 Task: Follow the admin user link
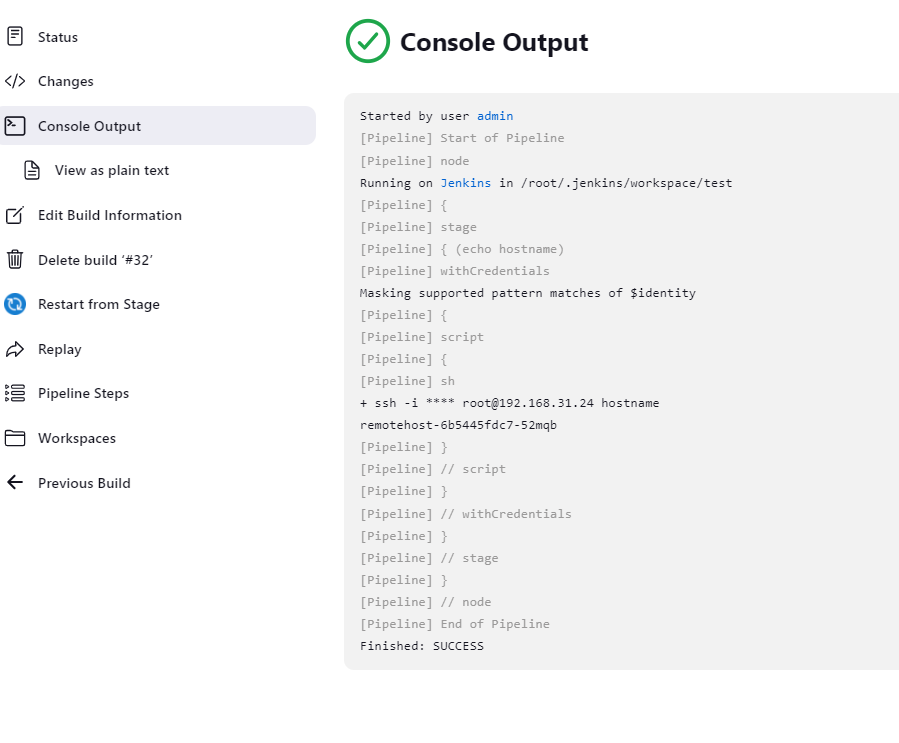[x=495, y=116]
